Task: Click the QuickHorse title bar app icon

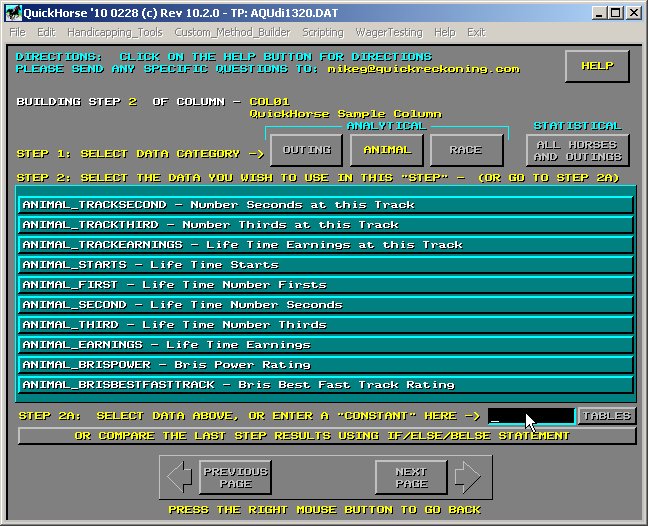Action: [12, 12]
